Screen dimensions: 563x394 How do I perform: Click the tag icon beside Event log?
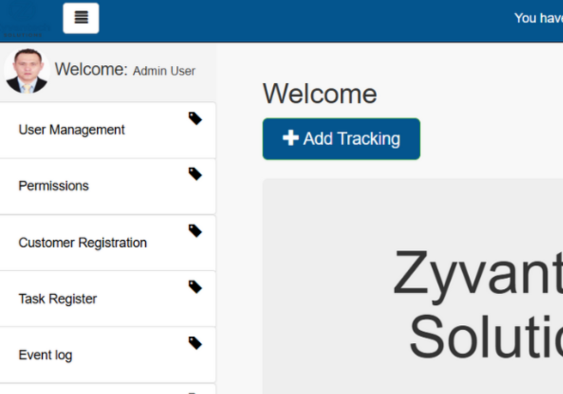(x=195, y=343)
